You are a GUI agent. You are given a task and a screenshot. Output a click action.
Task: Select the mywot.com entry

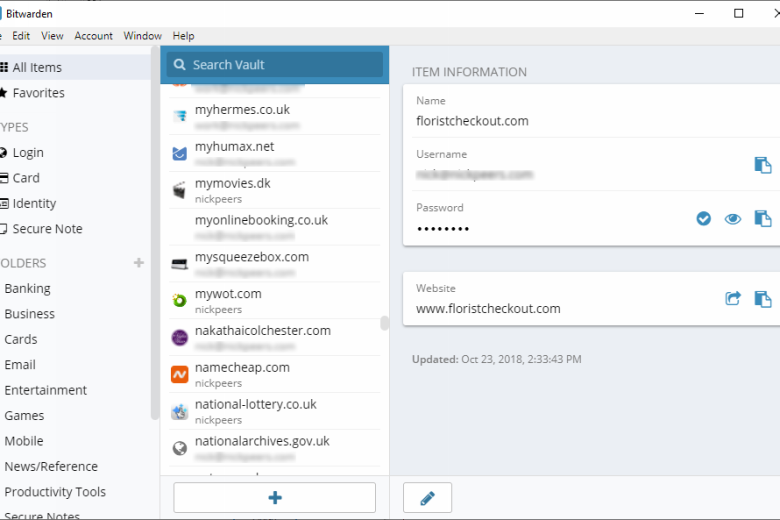pos(275,301)
